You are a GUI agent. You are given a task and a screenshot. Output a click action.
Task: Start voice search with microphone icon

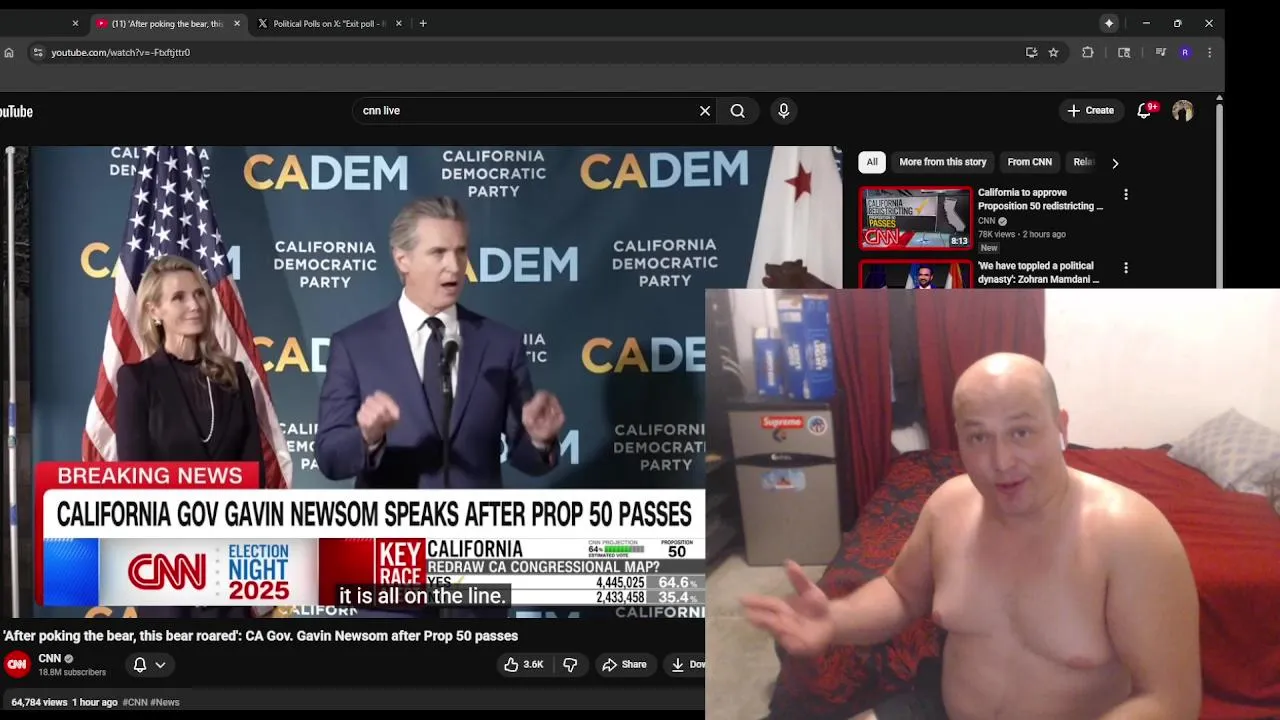point(784,111)
